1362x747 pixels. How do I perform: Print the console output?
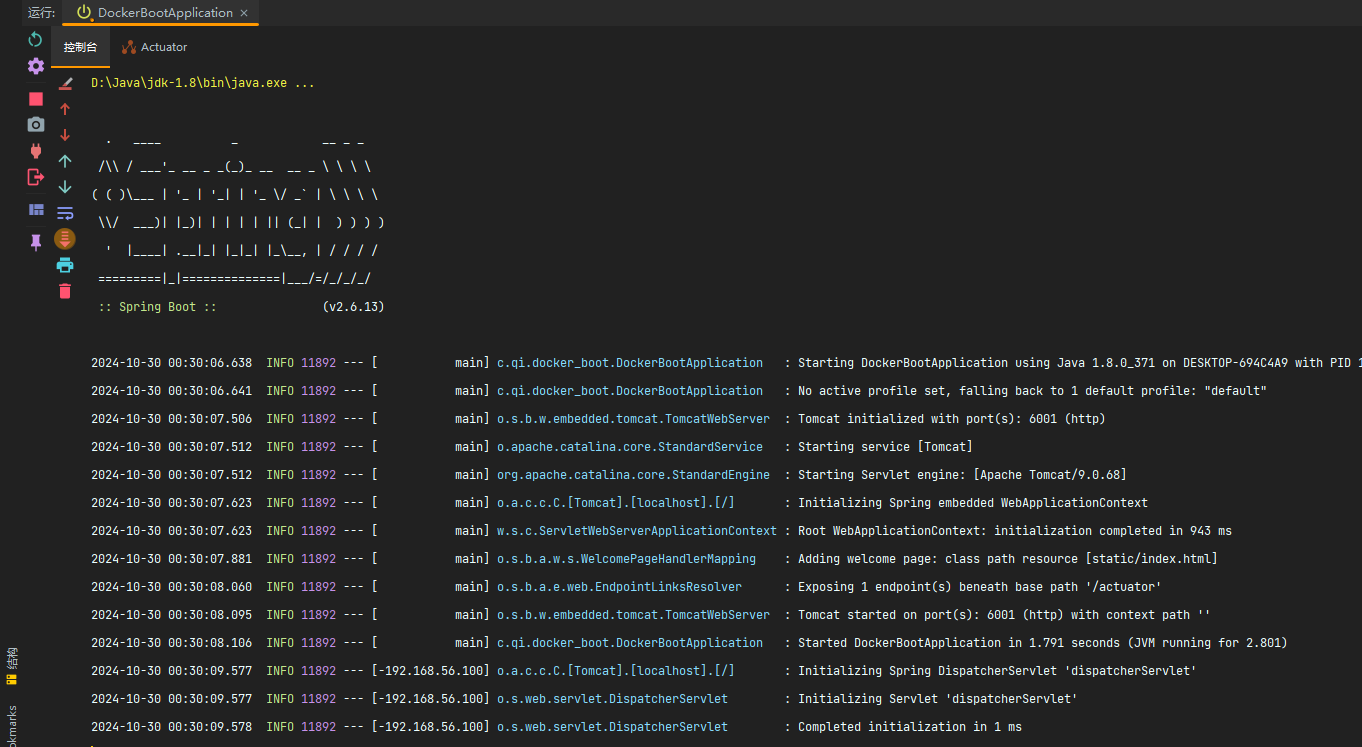(x=65, y=265)
